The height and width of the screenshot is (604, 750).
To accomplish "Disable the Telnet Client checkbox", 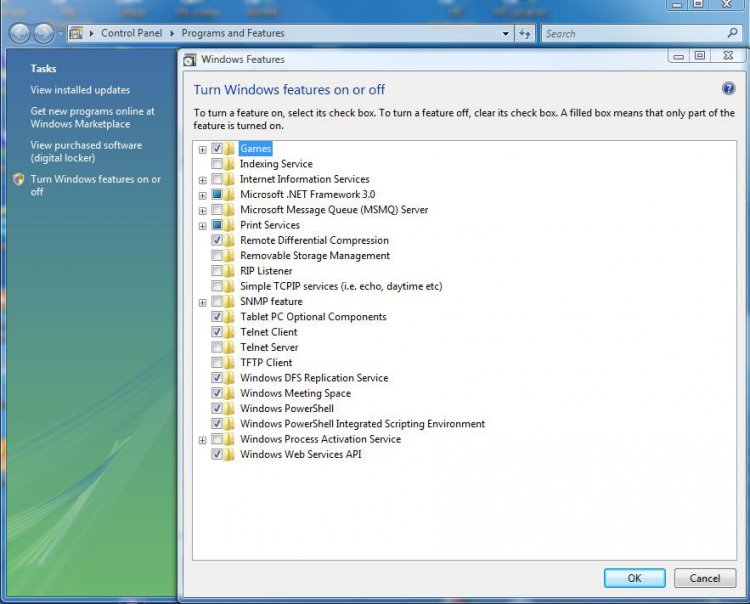I will [x=217, y=332].
